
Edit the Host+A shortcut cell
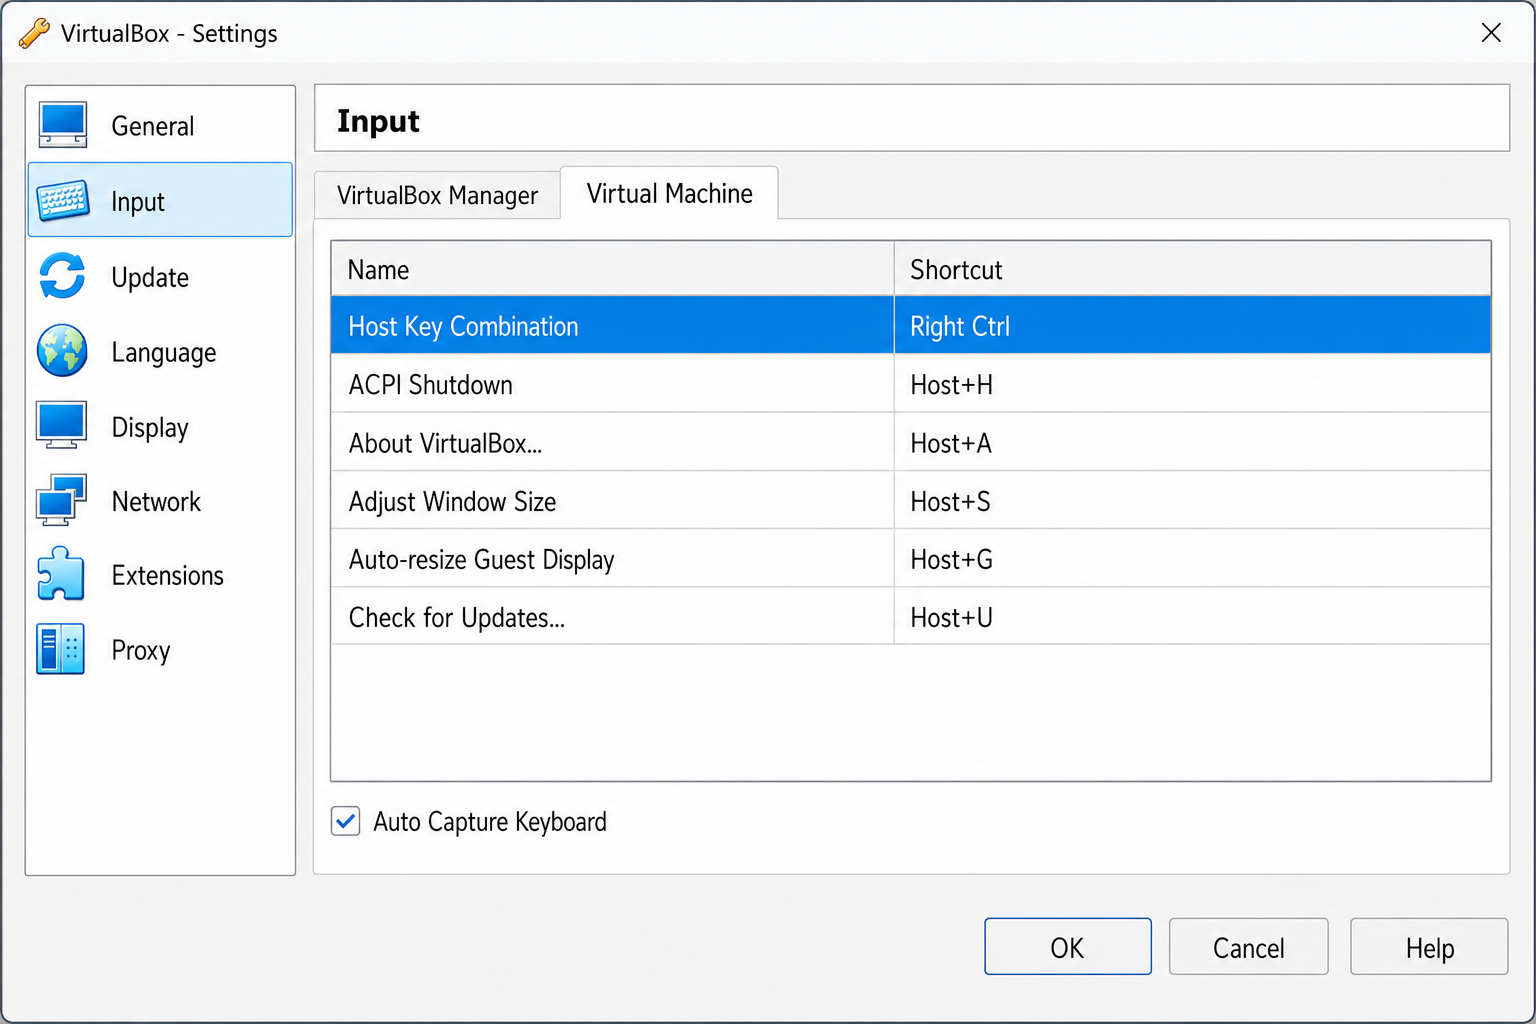(1192, 442)
